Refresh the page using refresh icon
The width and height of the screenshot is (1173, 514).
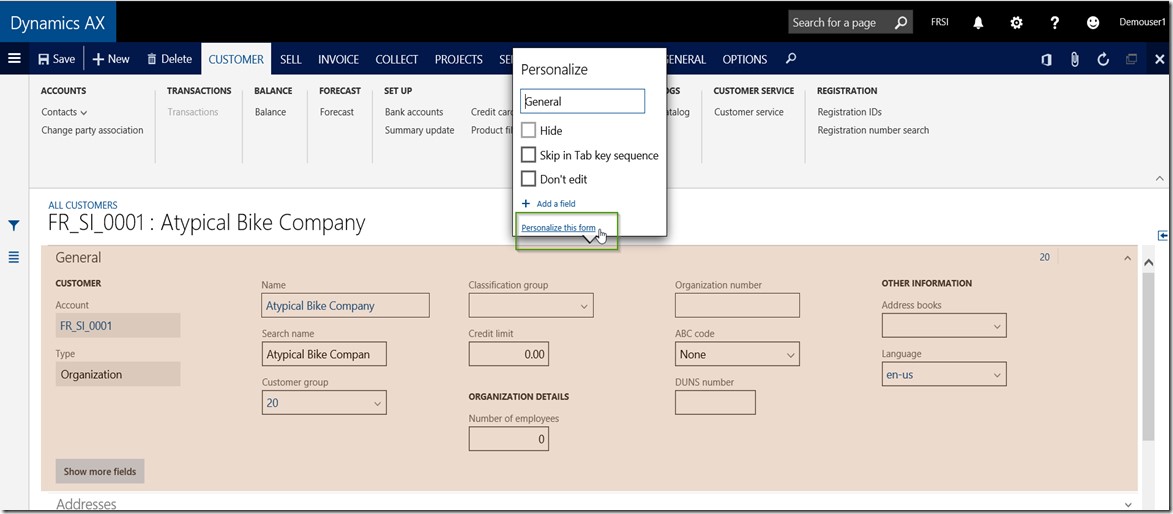[x=1103, y=60]
